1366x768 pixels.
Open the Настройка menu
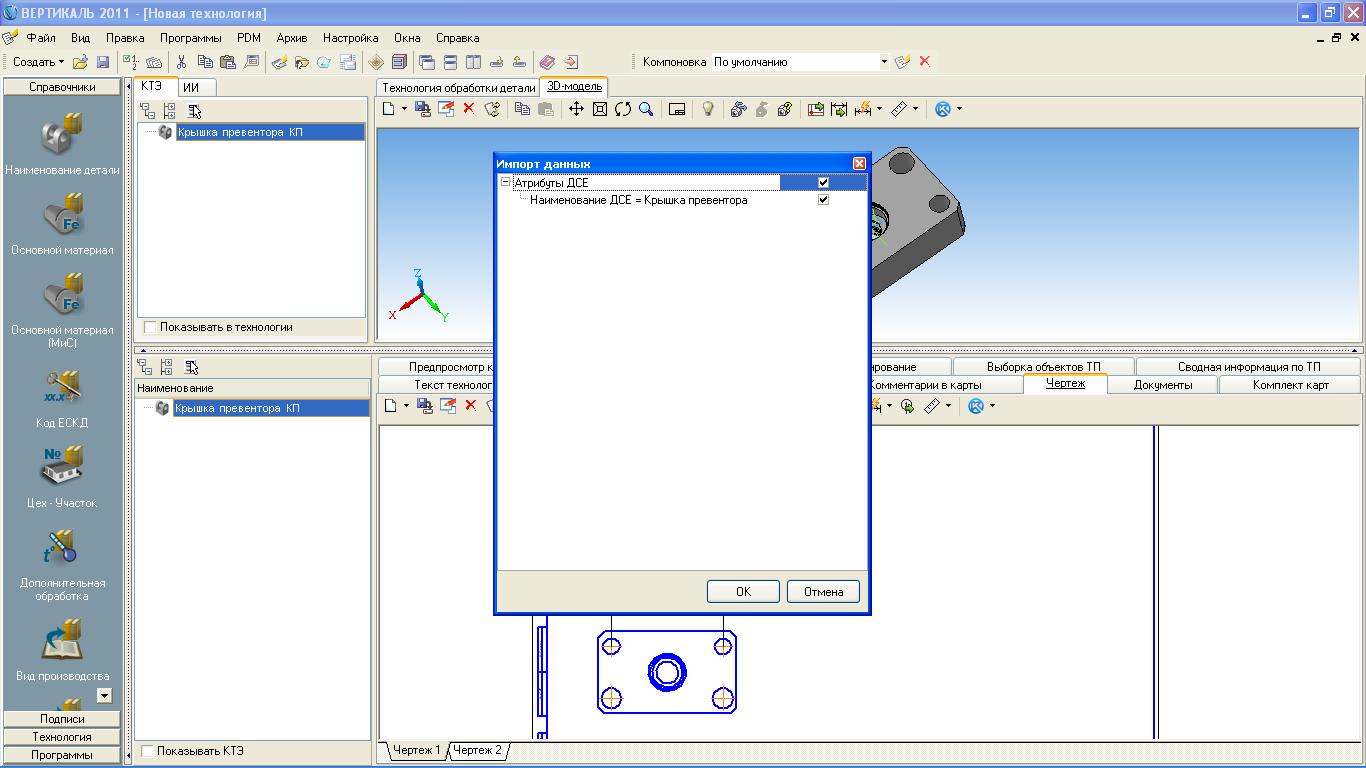350,38
